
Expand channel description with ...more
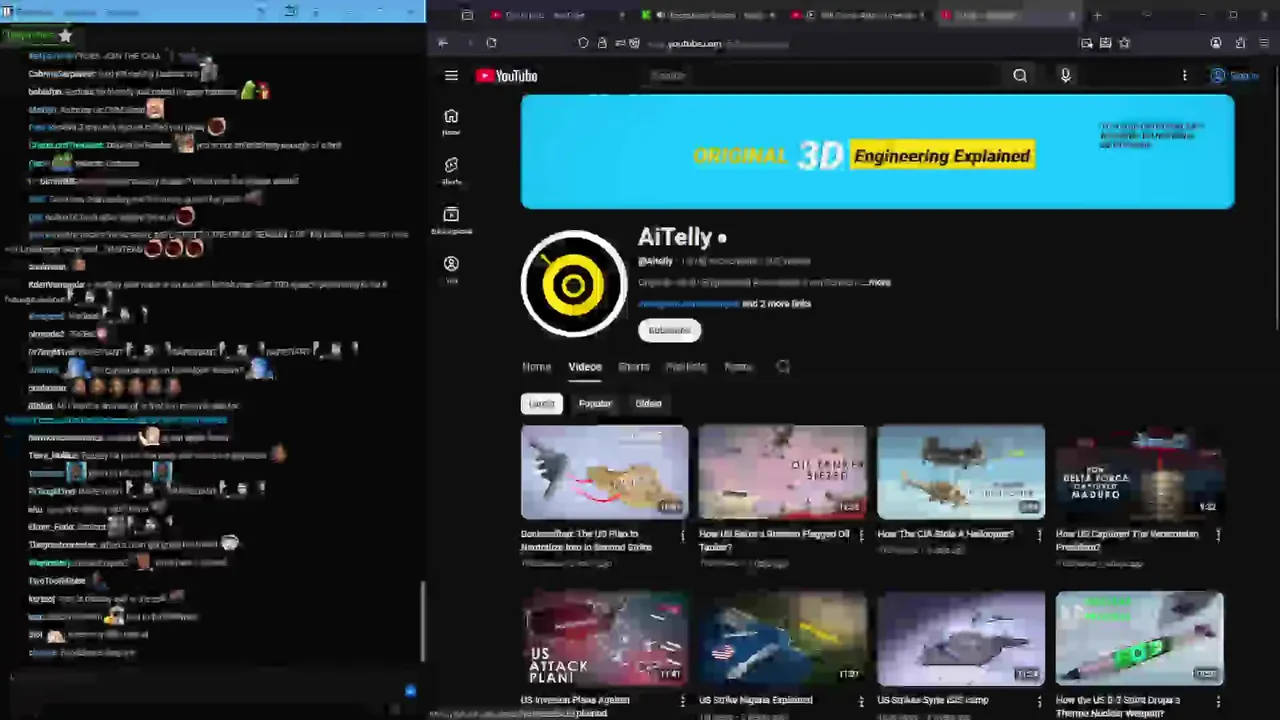(878, 283)
